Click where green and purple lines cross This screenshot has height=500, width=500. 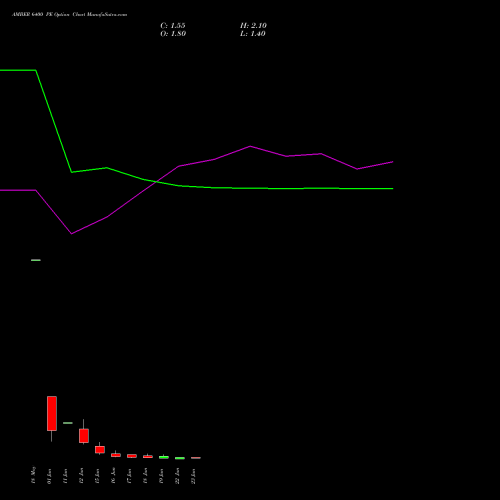[x=156, y=182]
